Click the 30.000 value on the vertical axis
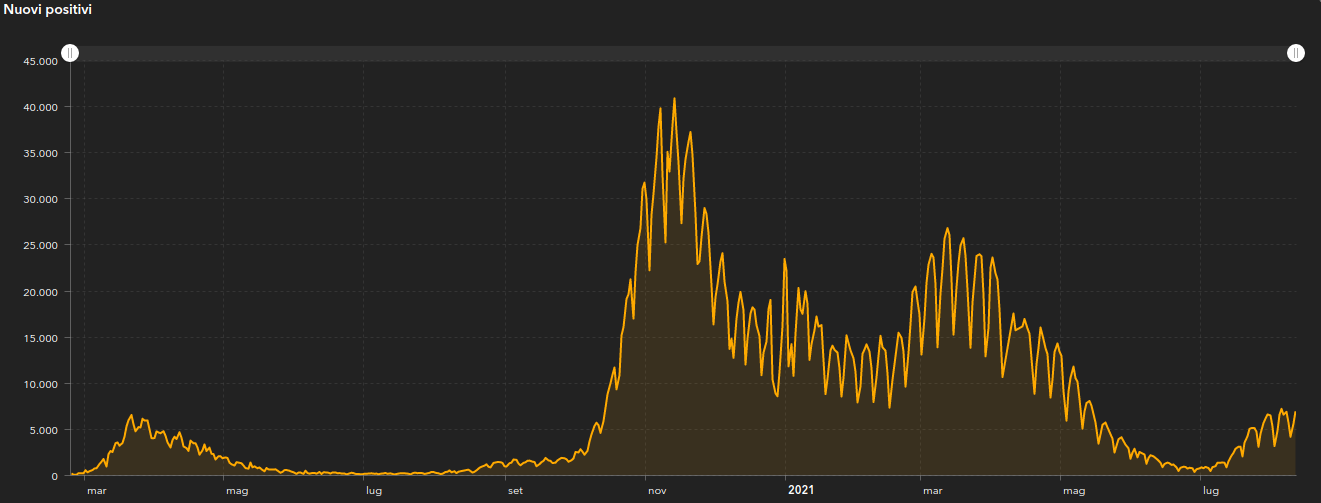The image size is (1321, 503). (41, 199)
